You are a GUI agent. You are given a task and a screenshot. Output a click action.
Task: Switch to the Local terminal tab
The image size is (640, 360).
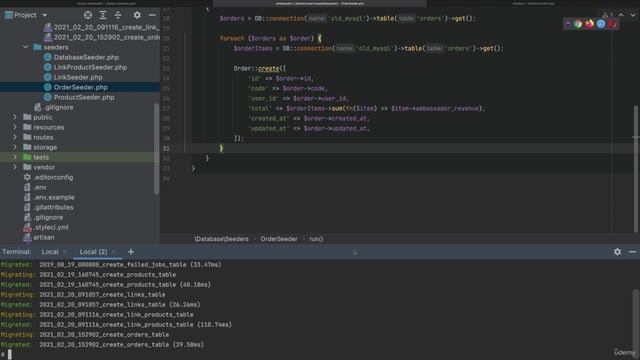tap(50, 252)
